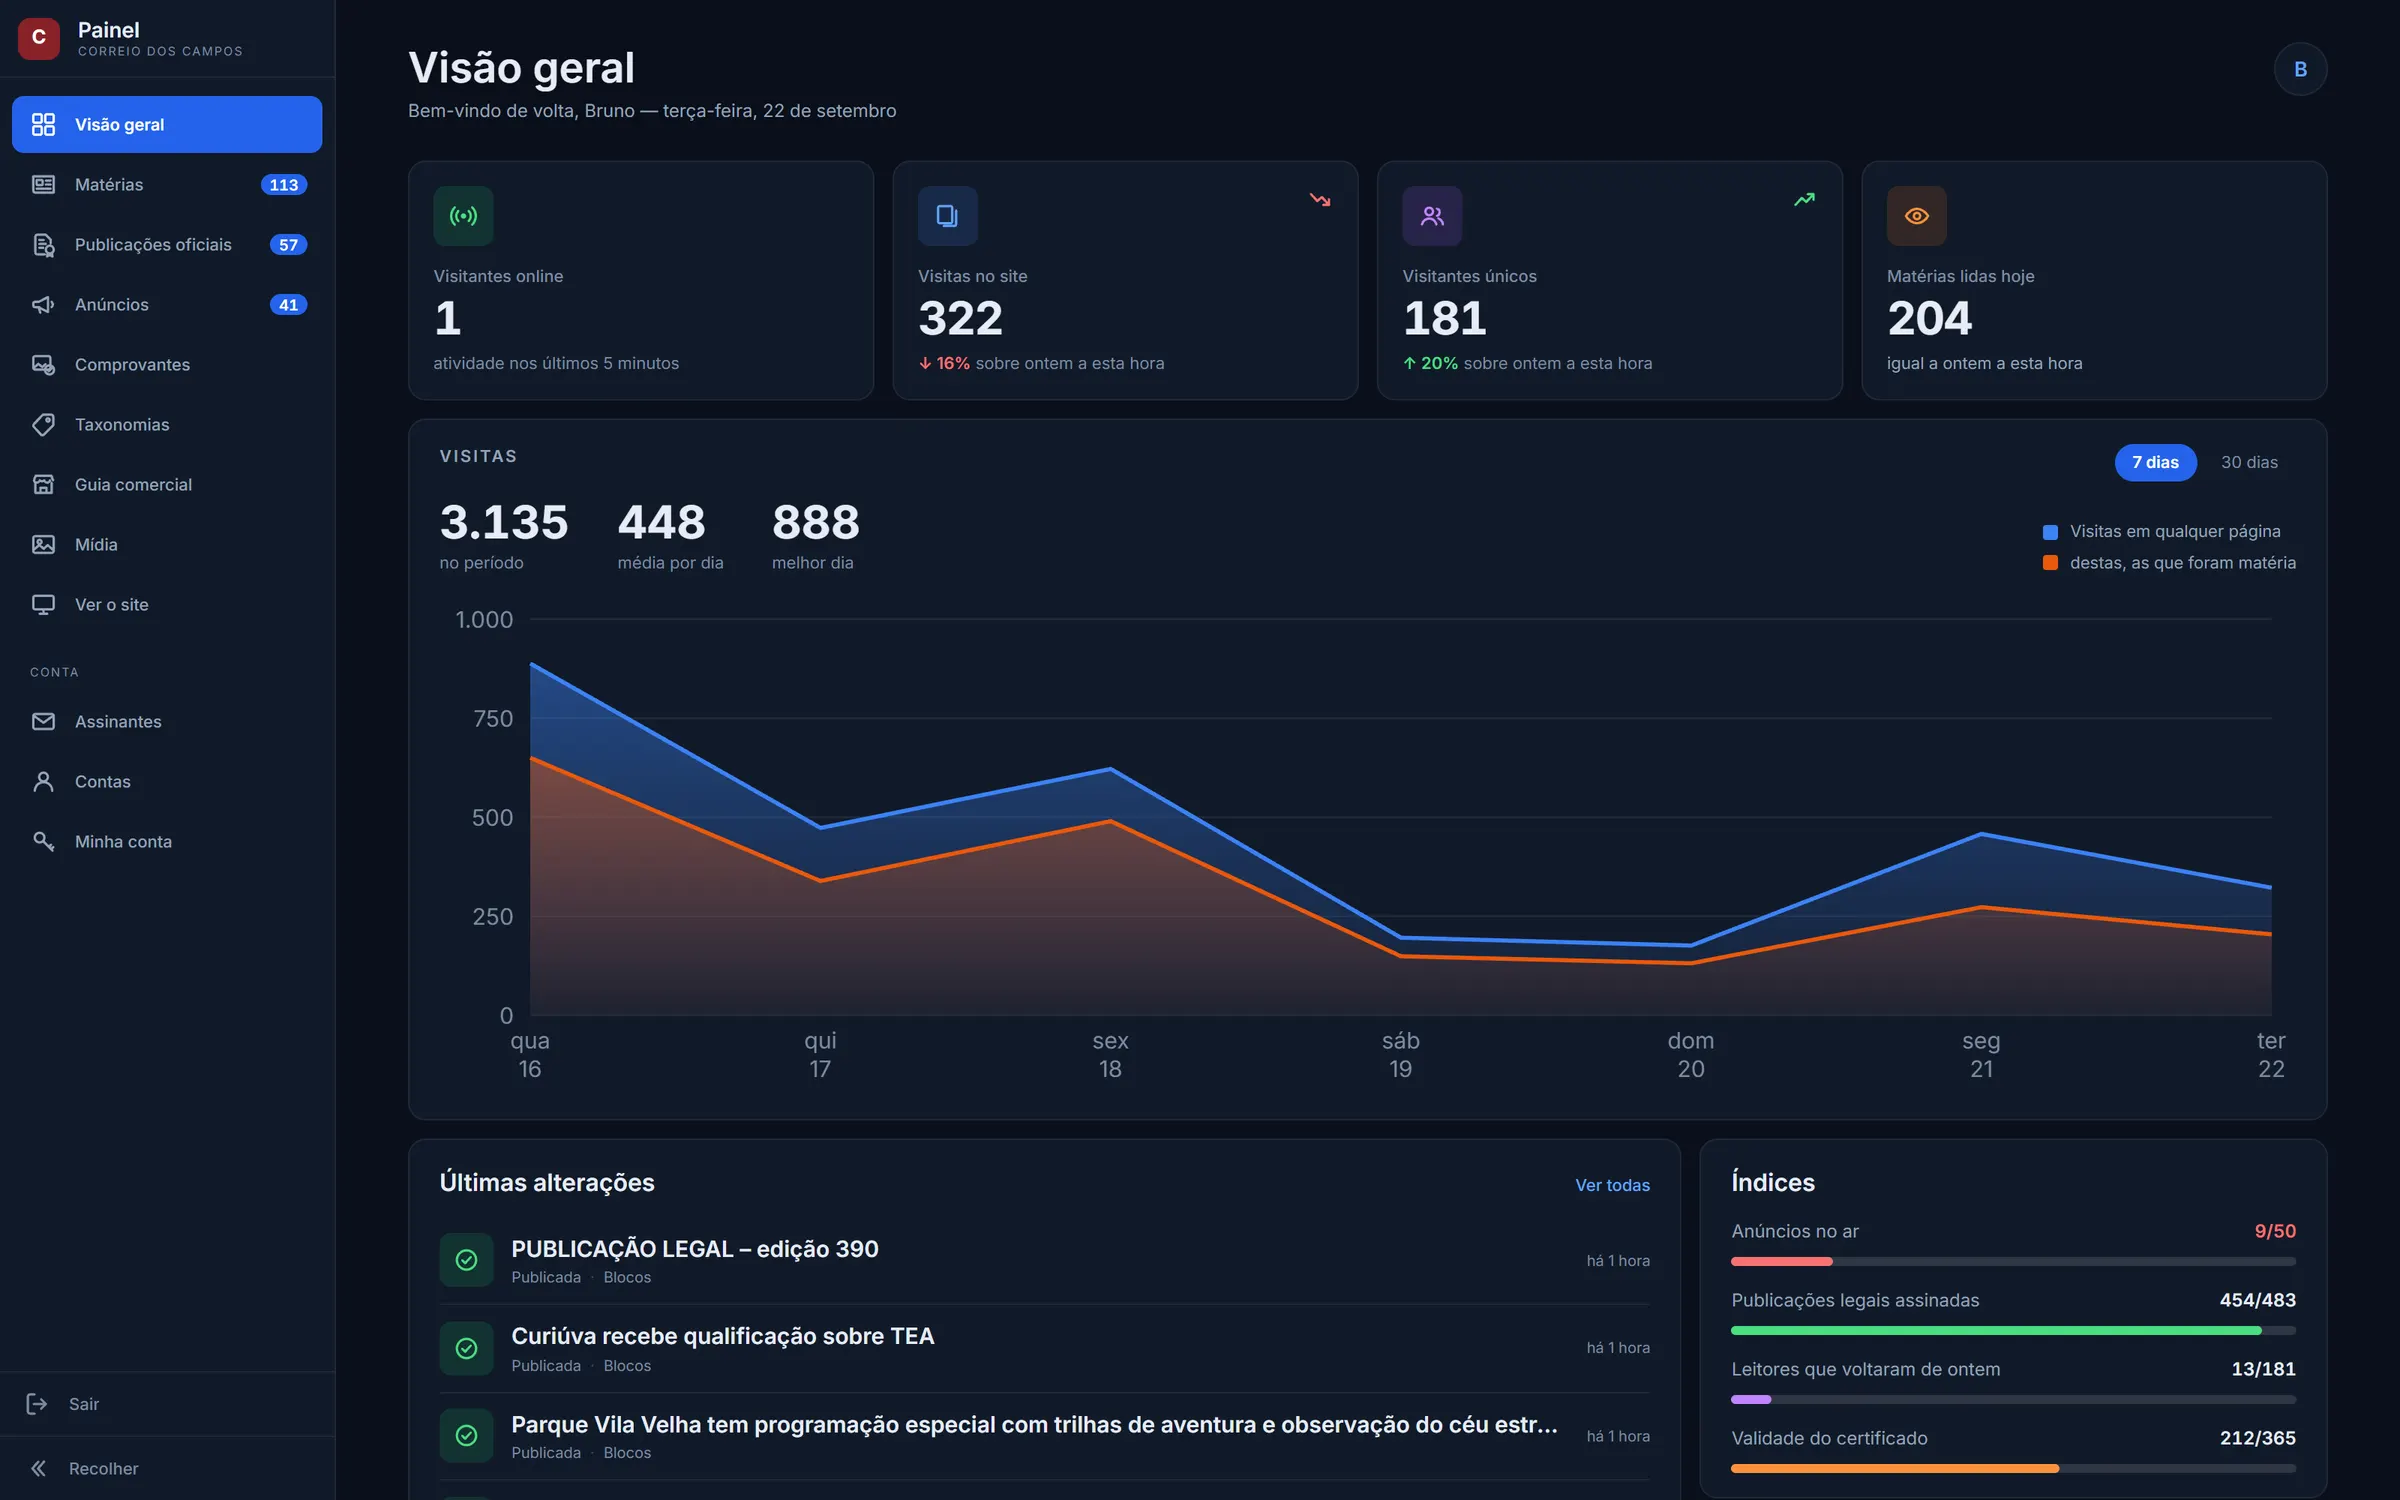Click the Minha conta key icon

tap(43, 841)
